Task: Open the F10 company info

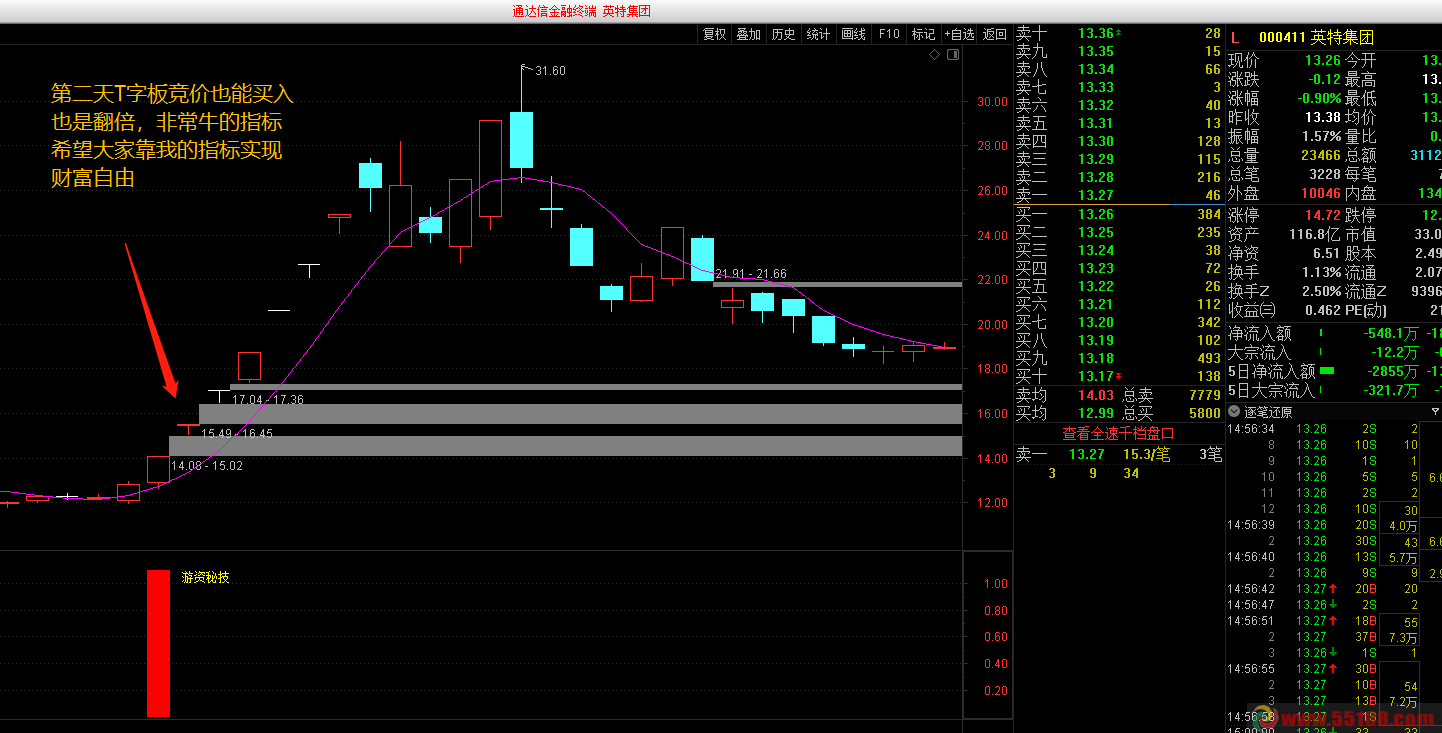Action: pos(889,34)
